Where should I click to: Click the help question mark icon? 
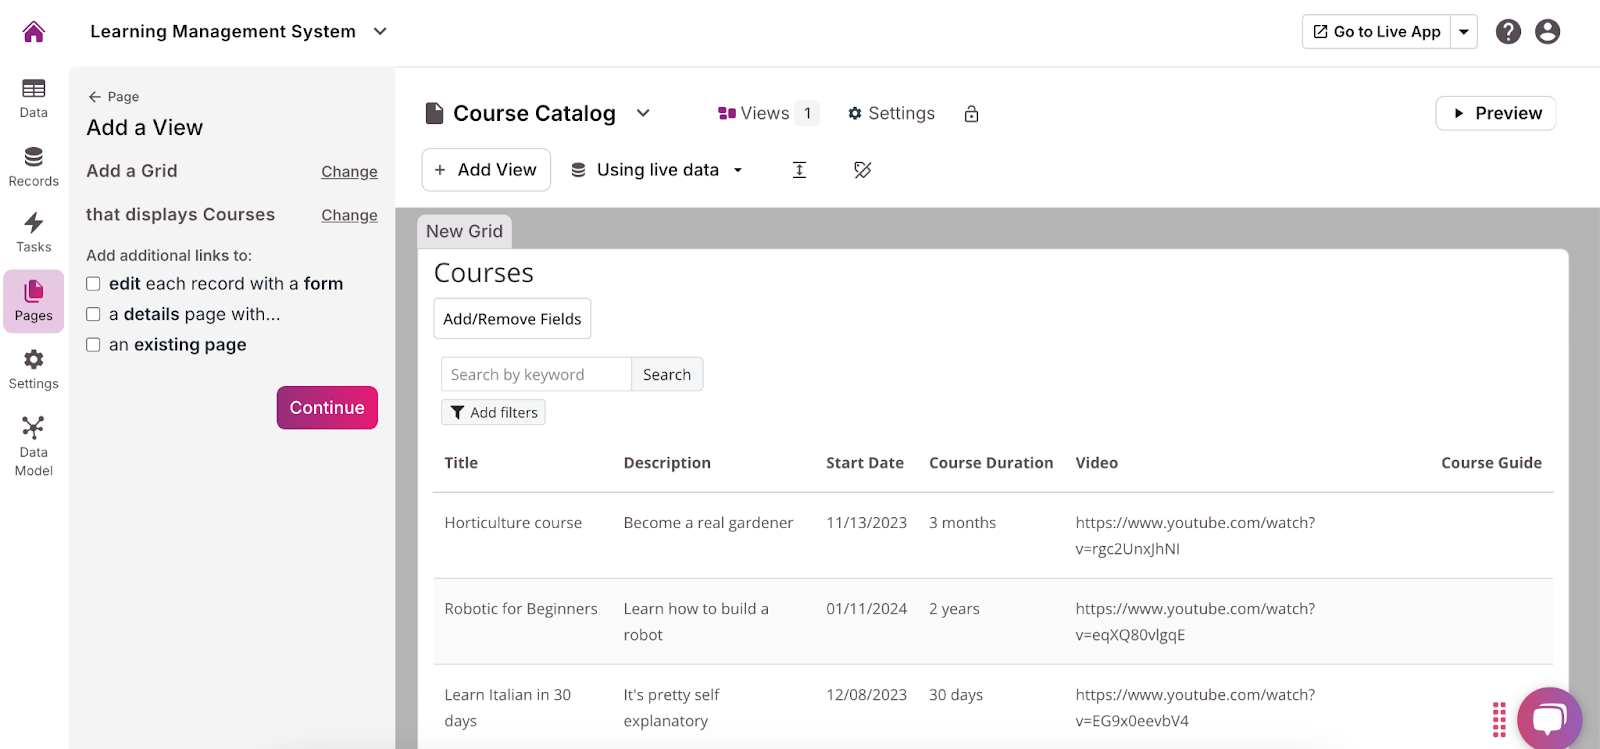coord(1508,32)
